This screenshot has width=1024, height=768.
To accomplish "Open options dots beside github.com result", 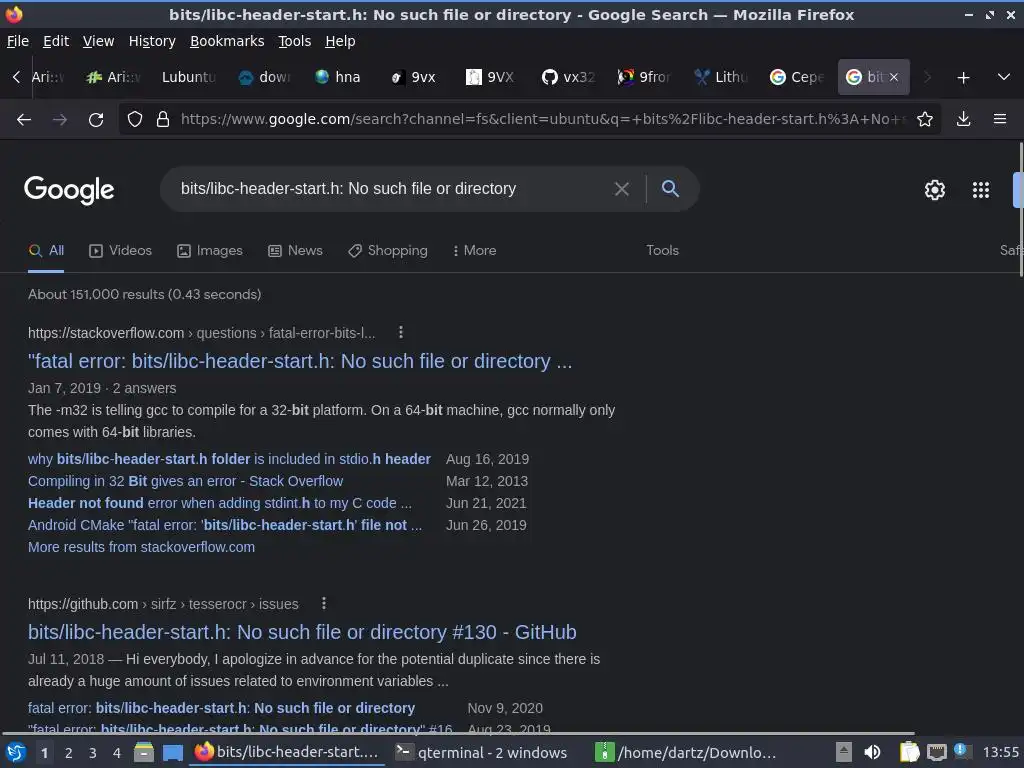I will tap(324, 603).
